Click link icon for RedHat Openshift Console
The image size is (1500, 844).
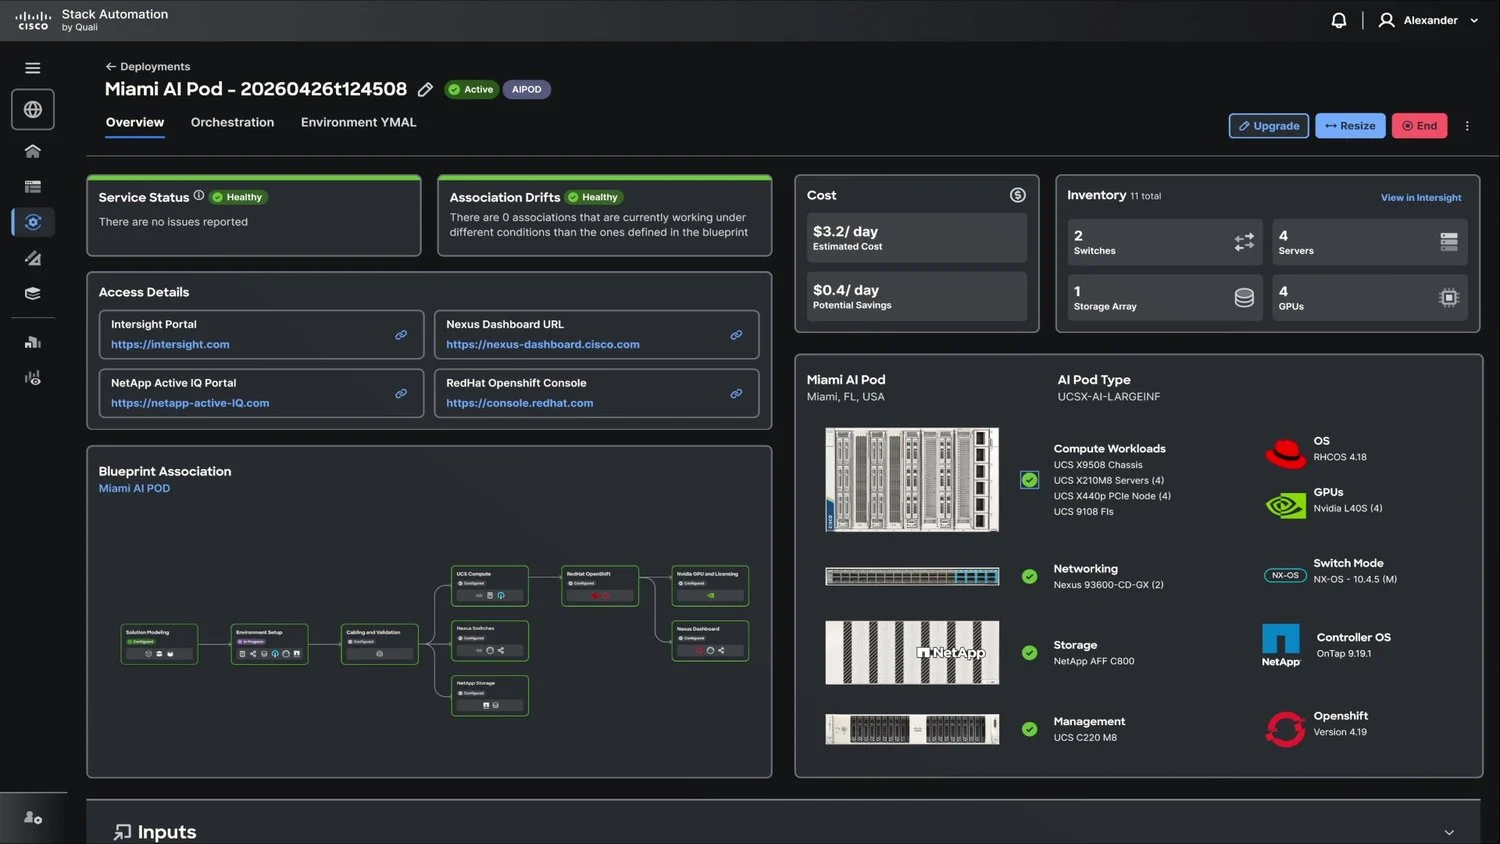click(x=736, y=394)
